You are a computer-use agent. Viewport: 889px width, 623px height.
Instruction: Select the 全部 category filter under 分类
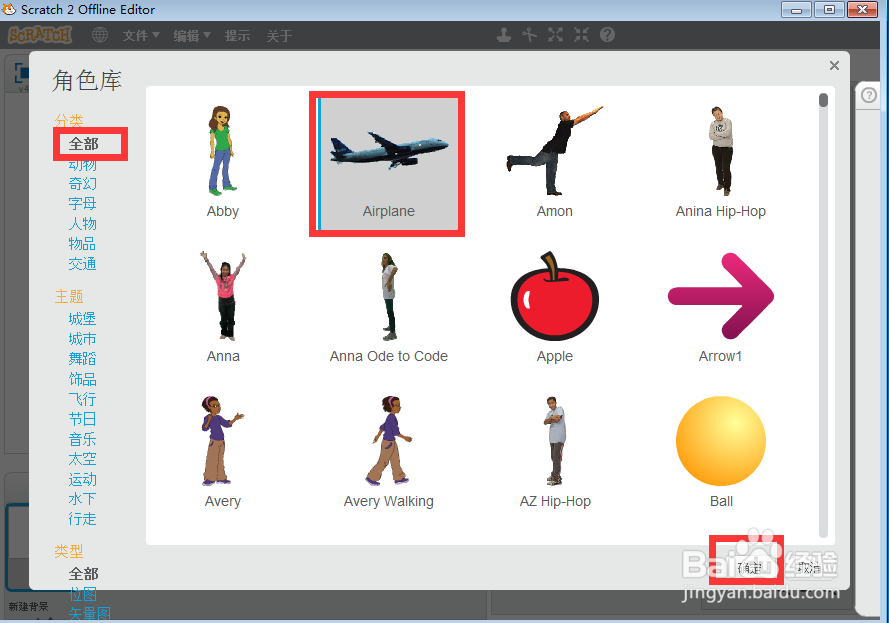(x=84, y=144)
